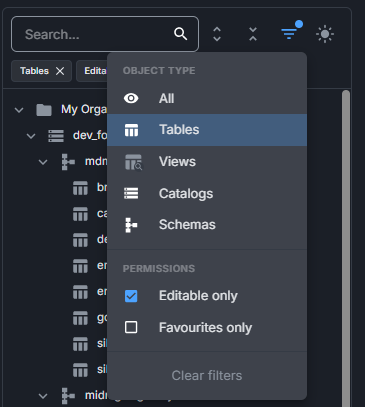Click the dev_fo catalog icon
Image resolution: width=365 pixels, height=407 pixels.
(x=56, y=136)
